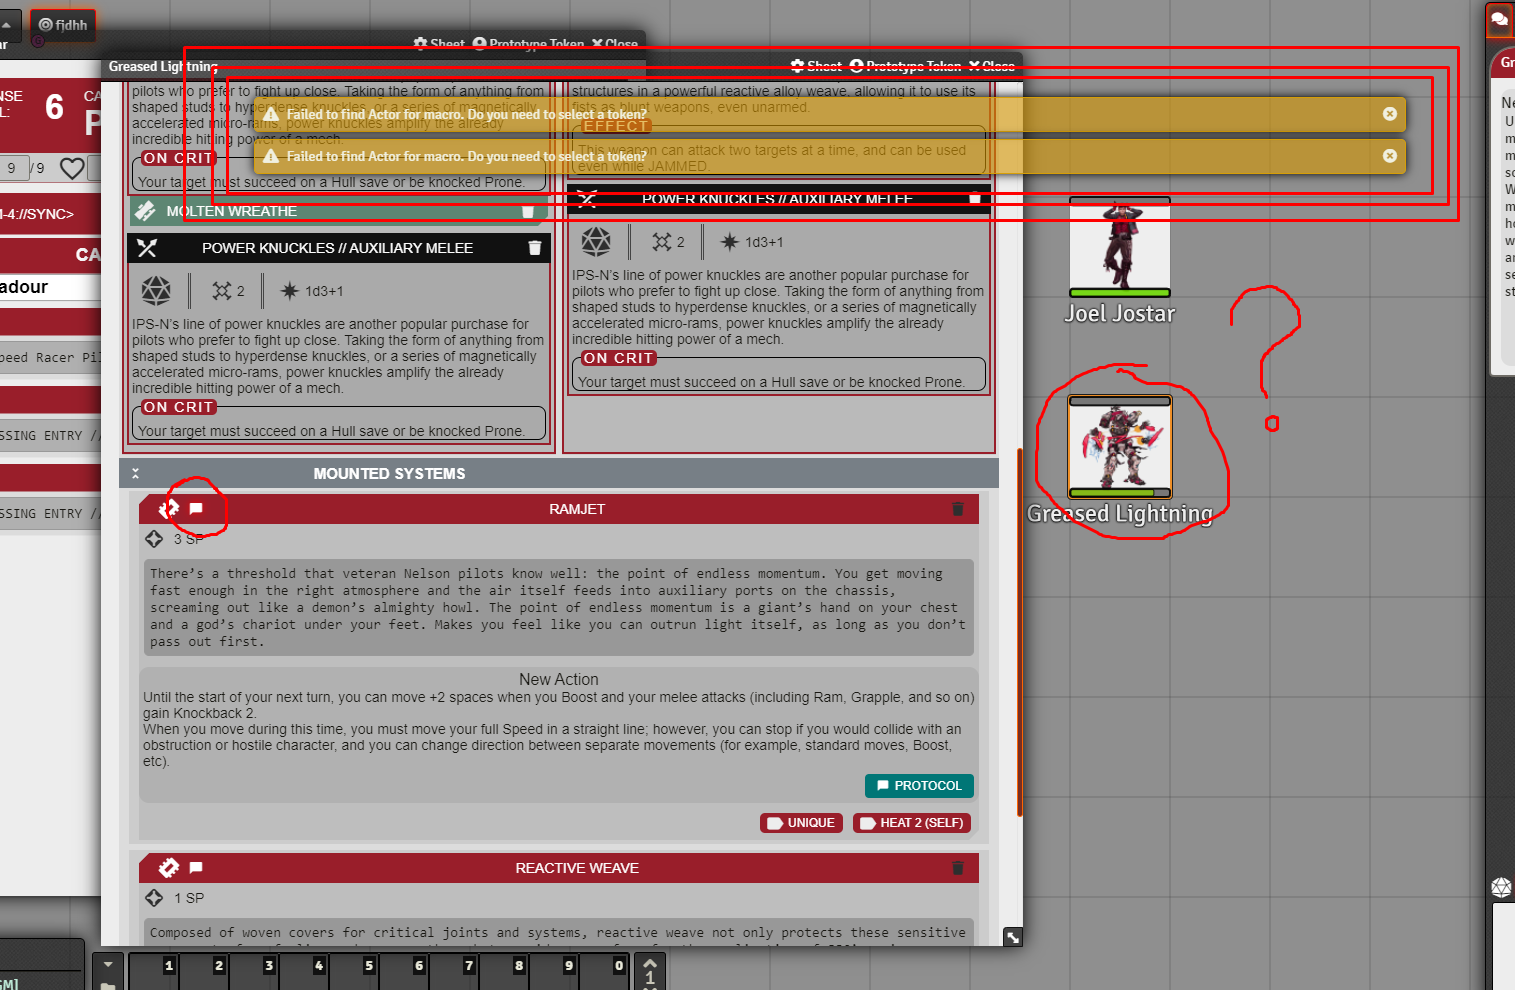Screen dimensions: 1515x990
Task: Select the Greased Lightning token on canvas
Action: [x=1119, y=447]
